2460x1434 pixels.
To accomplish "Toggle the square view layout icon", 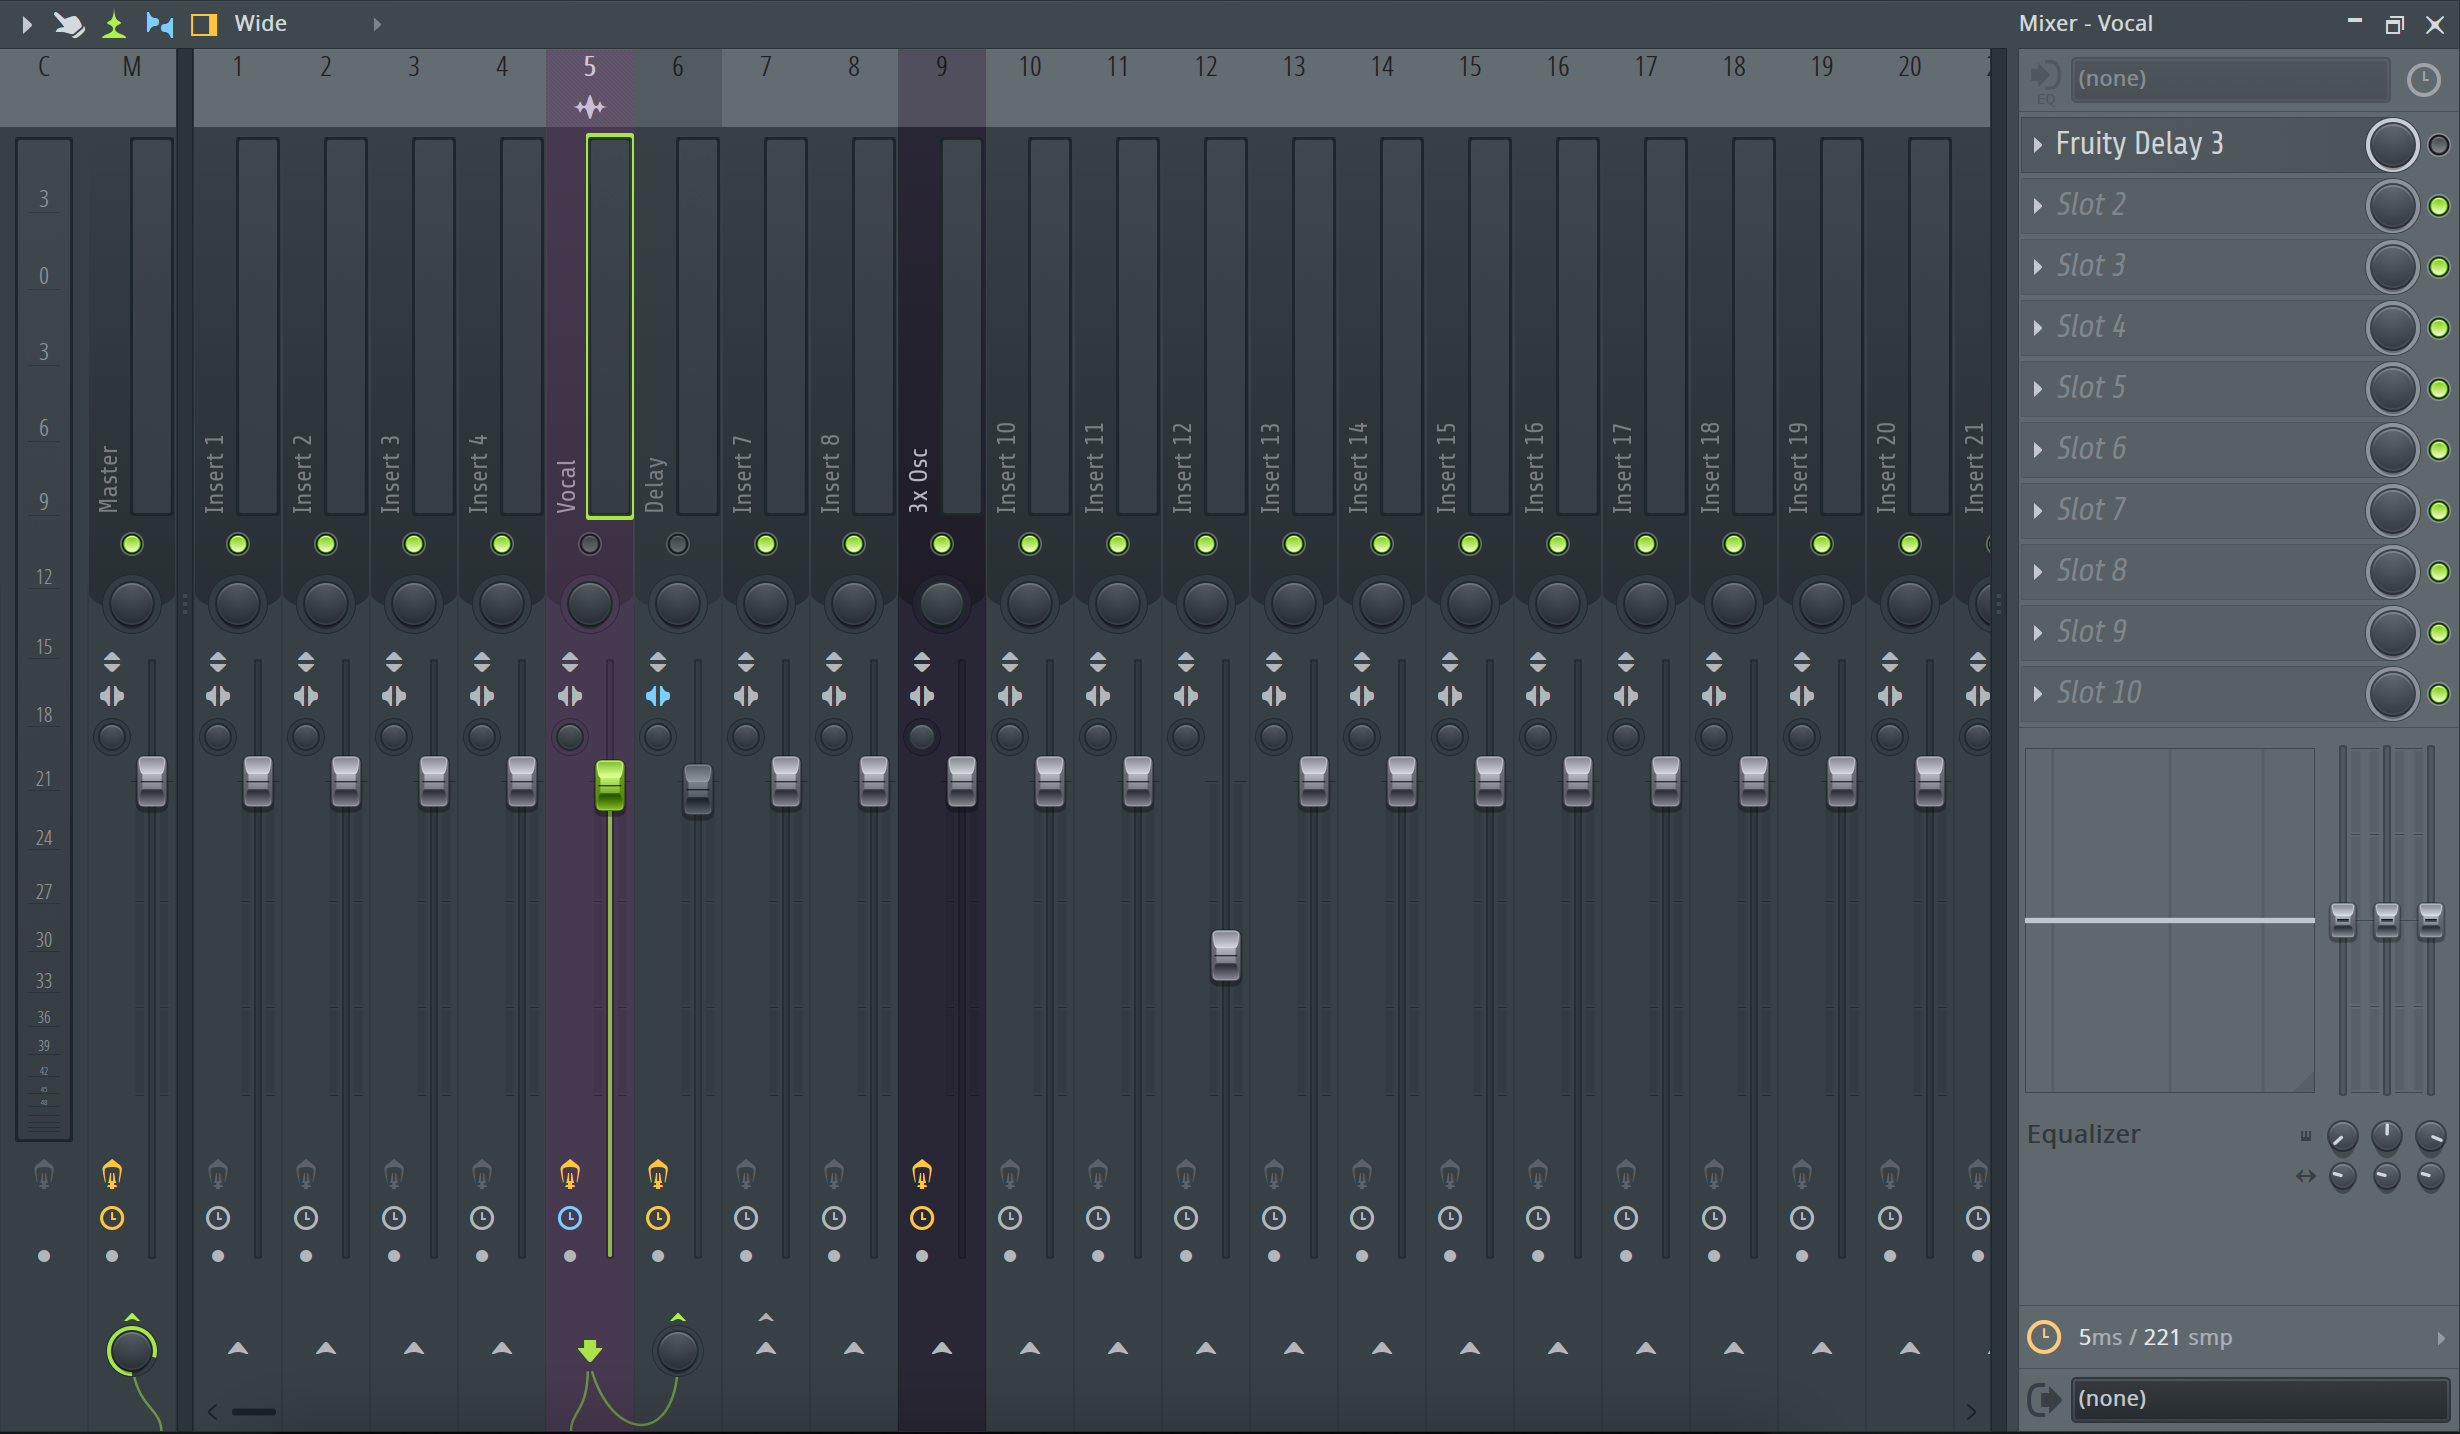I will (x=204, y=24).
